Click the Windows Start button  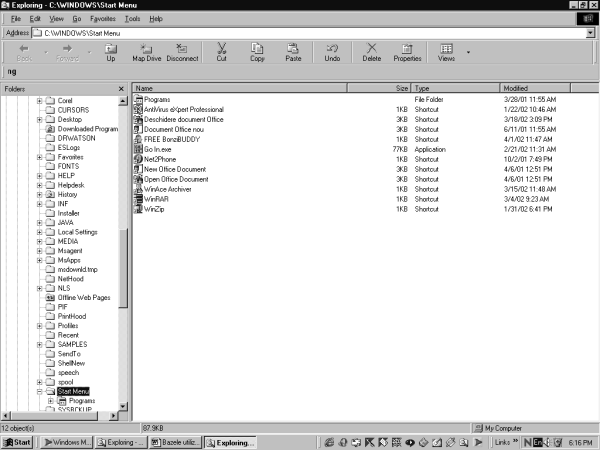click(x=17, y=442)
